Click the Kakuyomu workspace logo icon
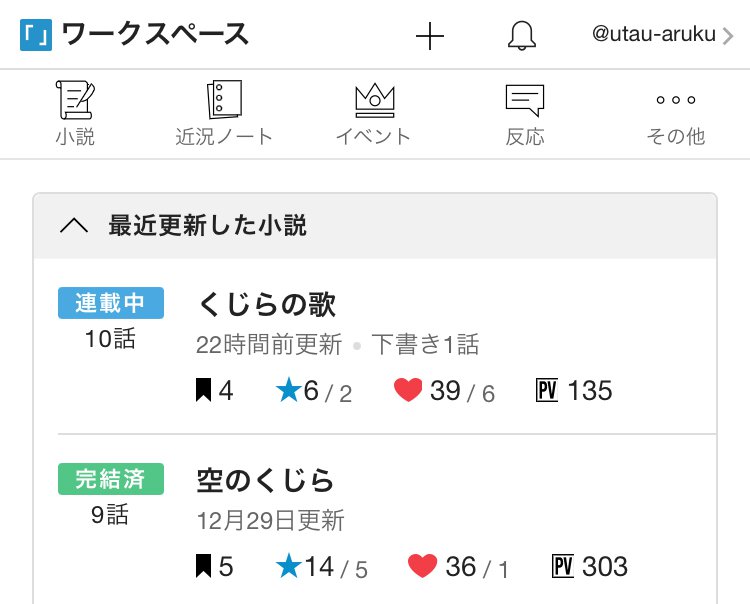Screen dimensions: 750x604 click(x=36, y=35)
